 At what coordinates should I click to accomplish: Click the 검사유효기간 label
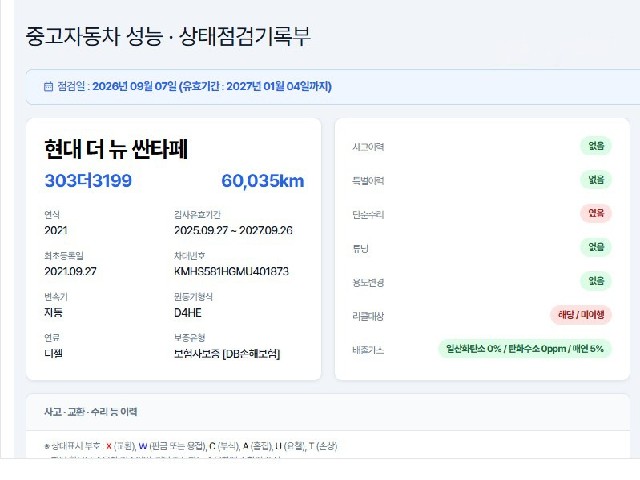click(197, 214)
